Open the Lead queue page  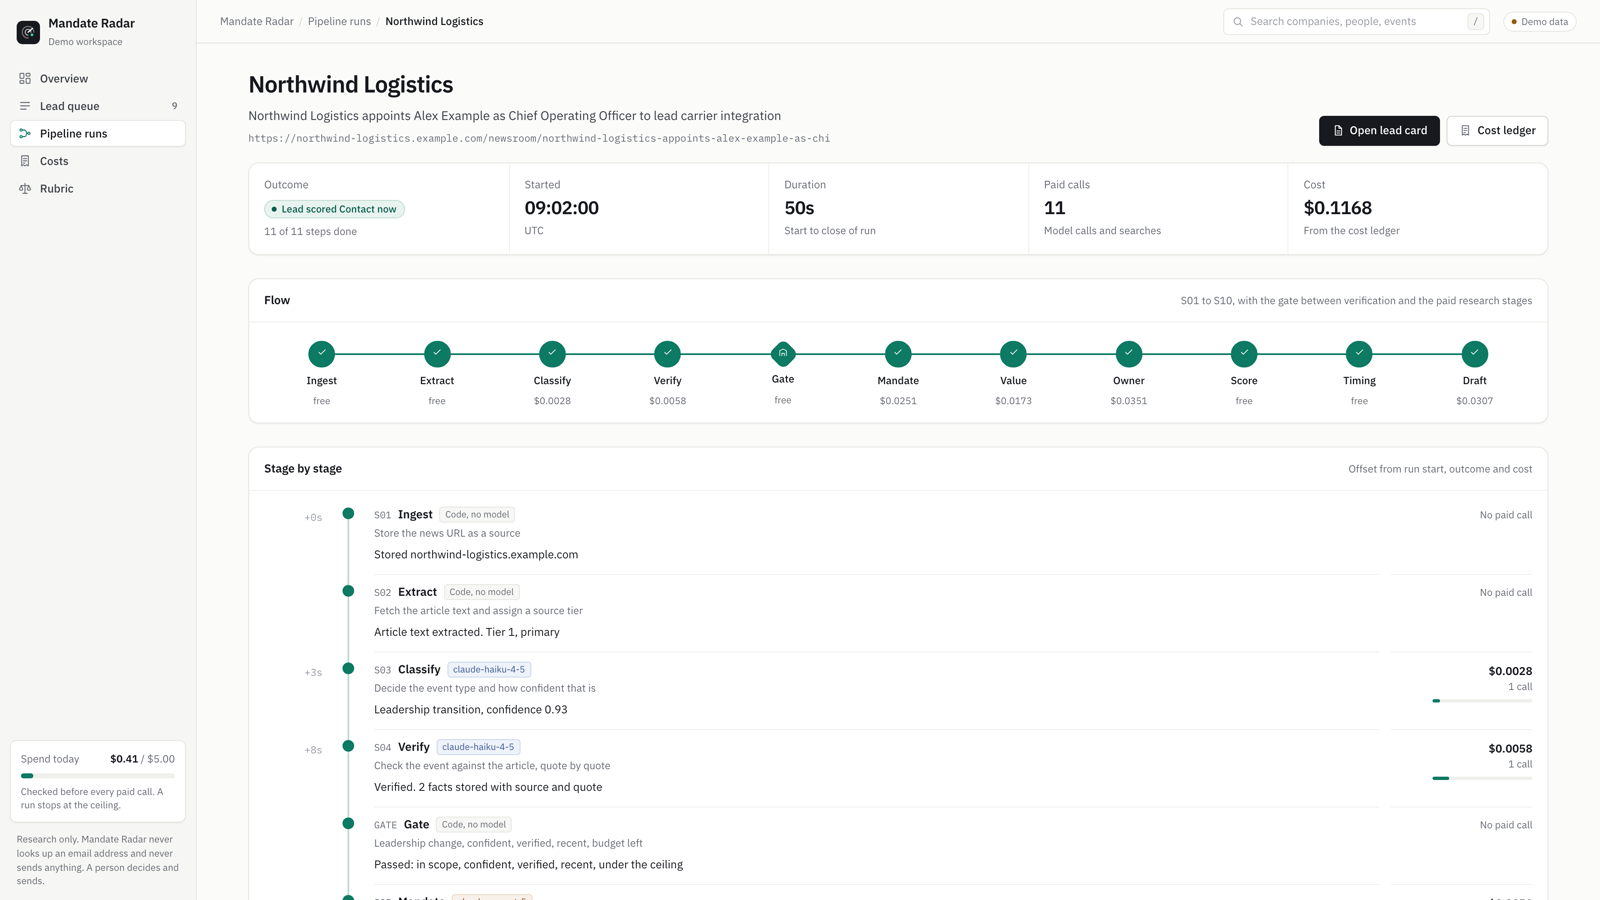[98, 106]
